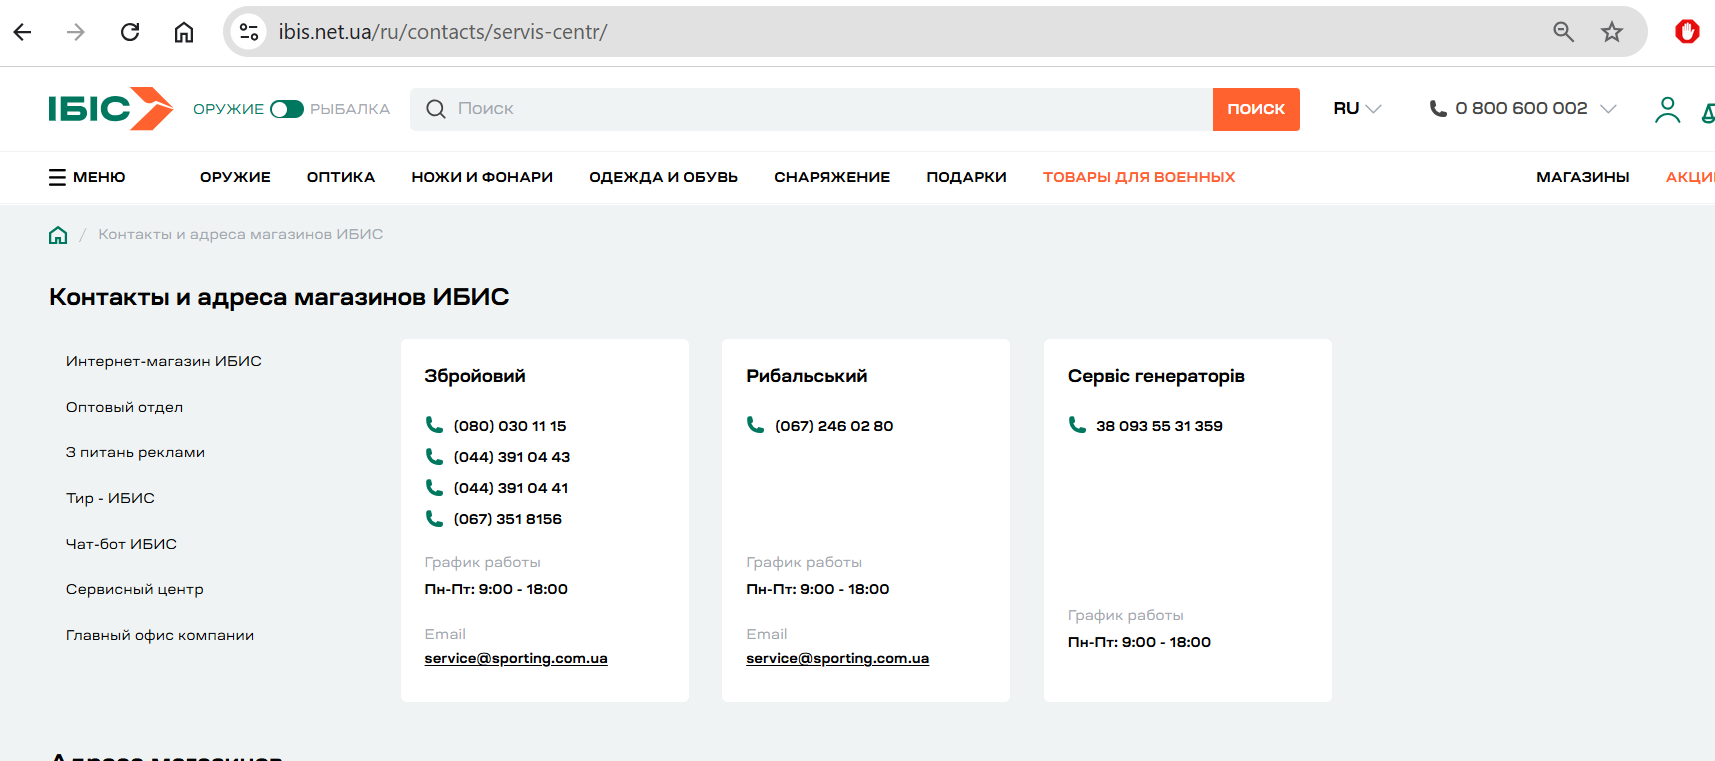Call Рибальський number (067) 246 02 80
The image size is (1715, 761).
pyautogui.click(x=834, y=426)
